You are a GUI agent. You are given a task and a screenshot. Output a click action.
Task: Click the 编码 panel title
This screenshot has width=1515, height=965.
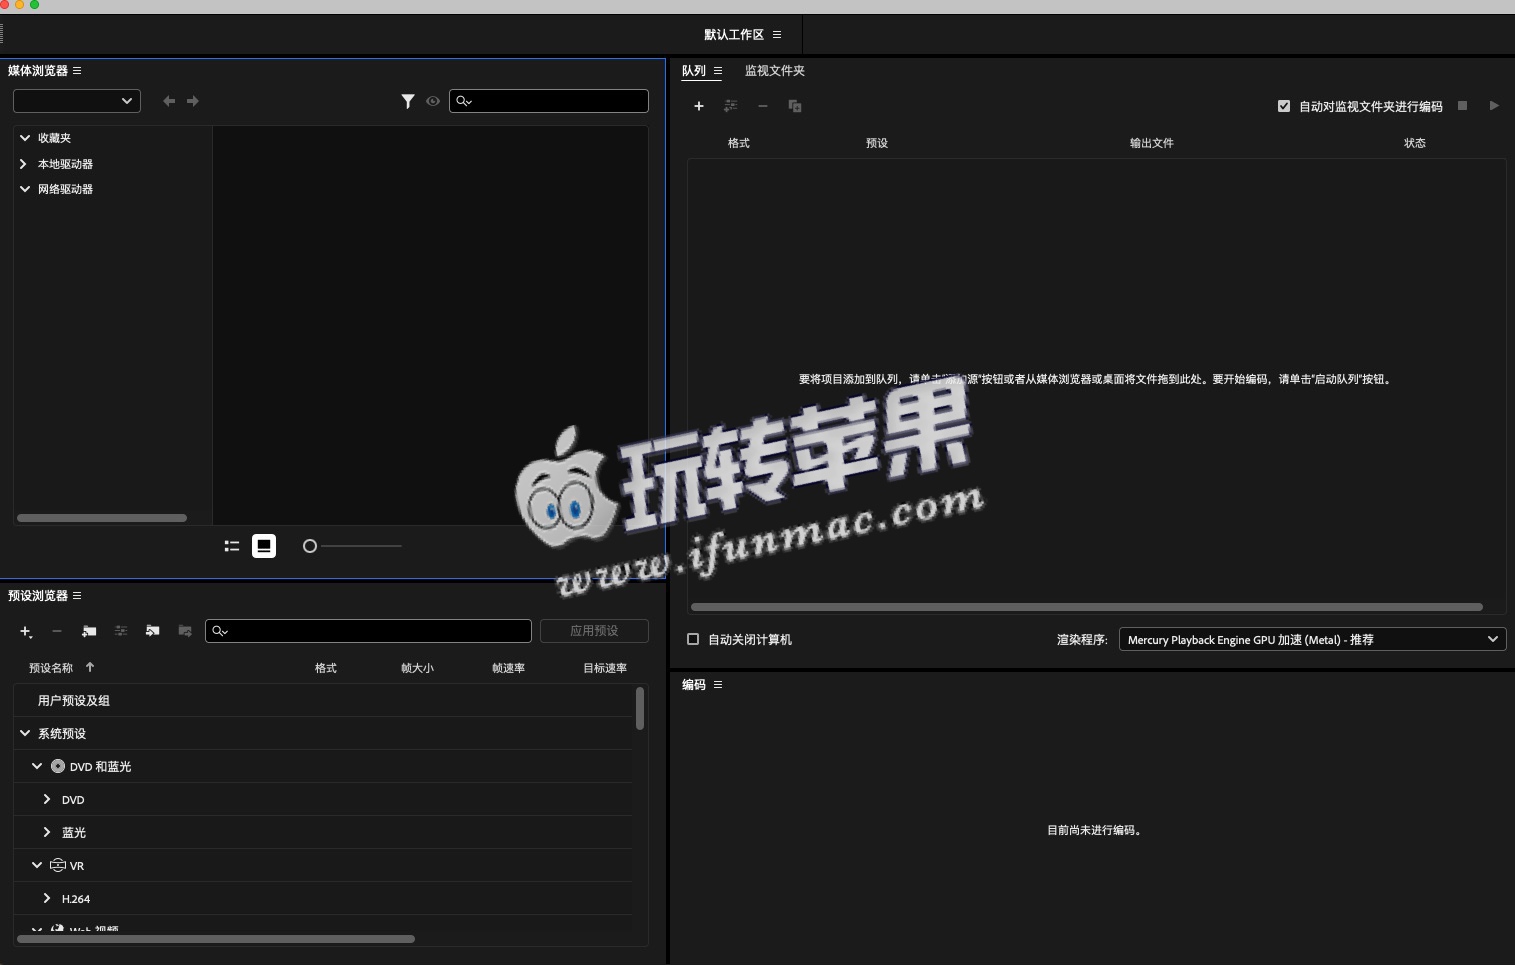coord(694,685)
